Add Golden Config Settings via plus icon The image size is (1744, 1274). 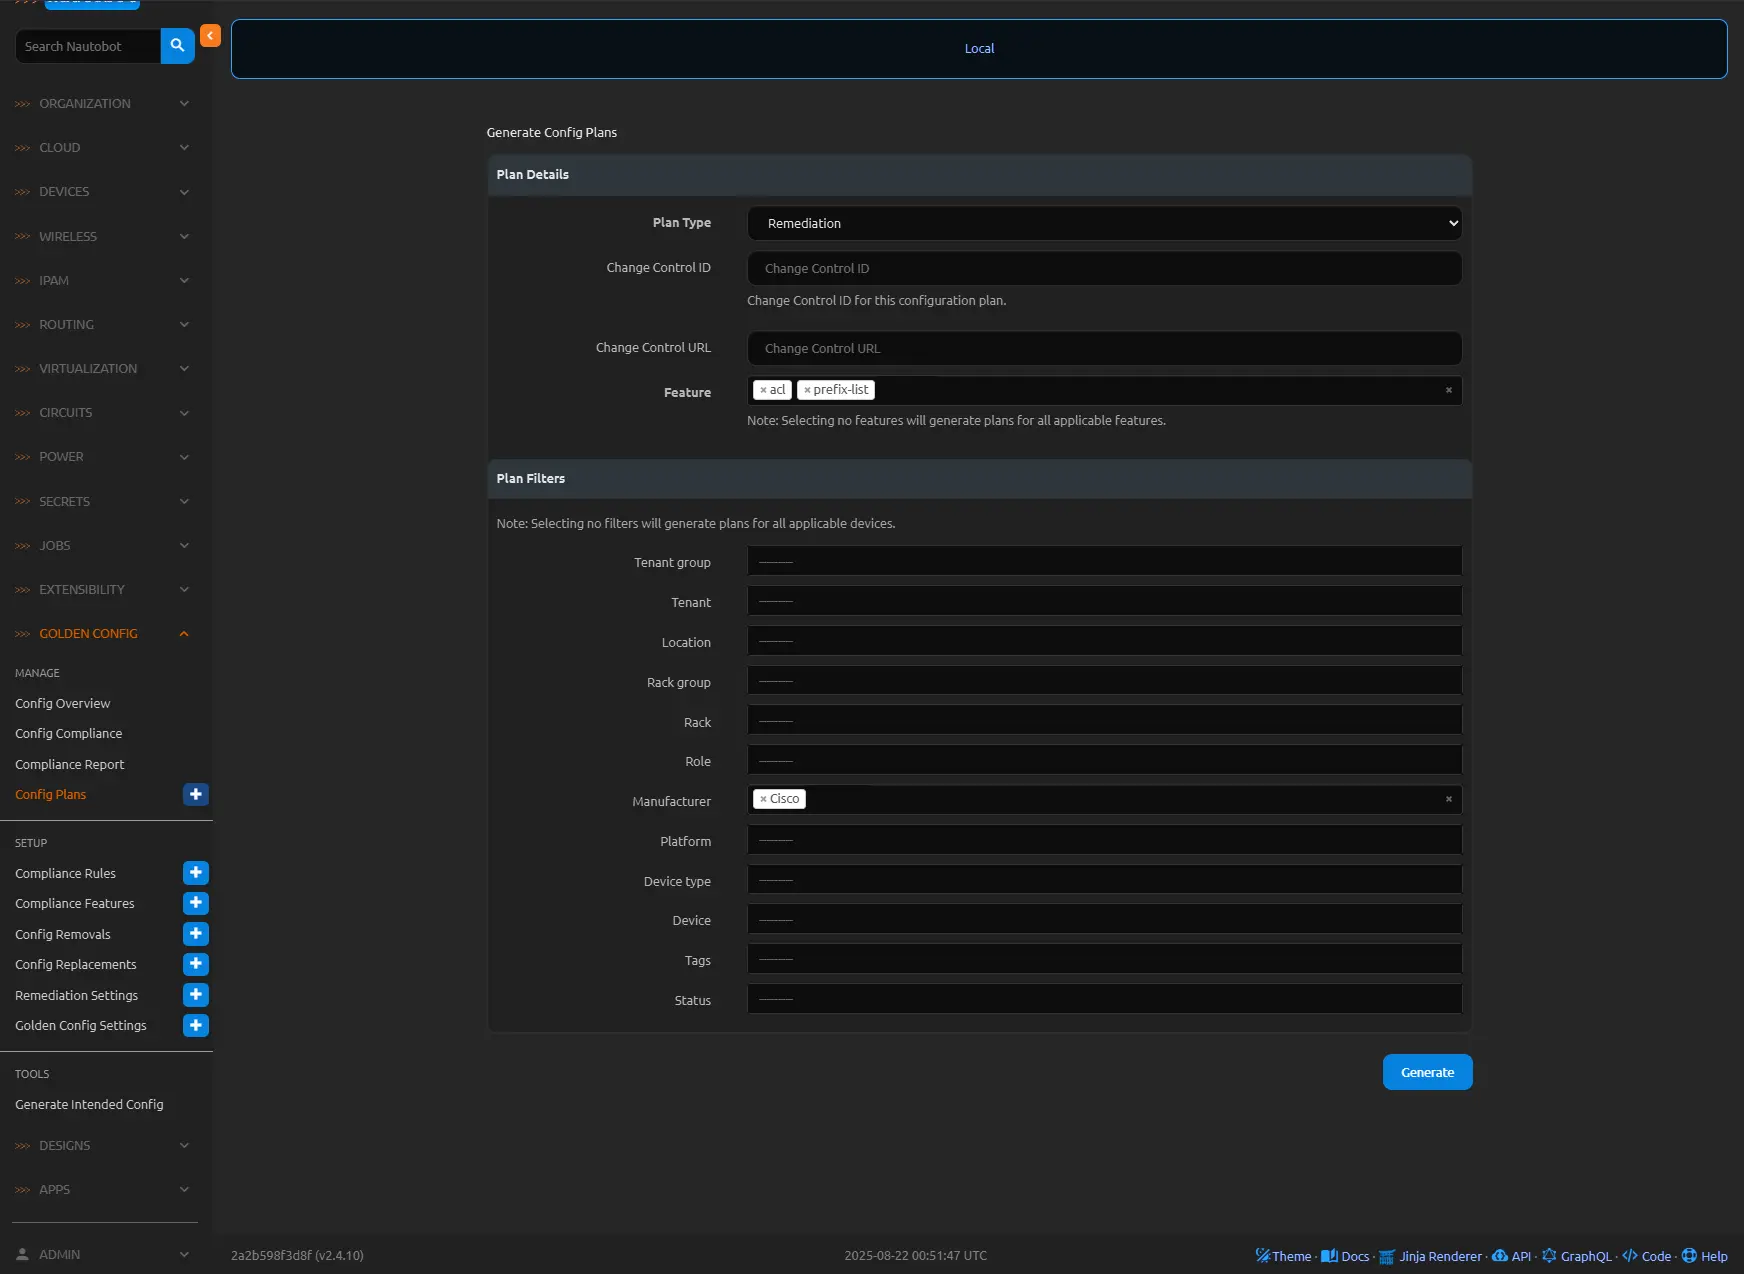point(196,1025)
